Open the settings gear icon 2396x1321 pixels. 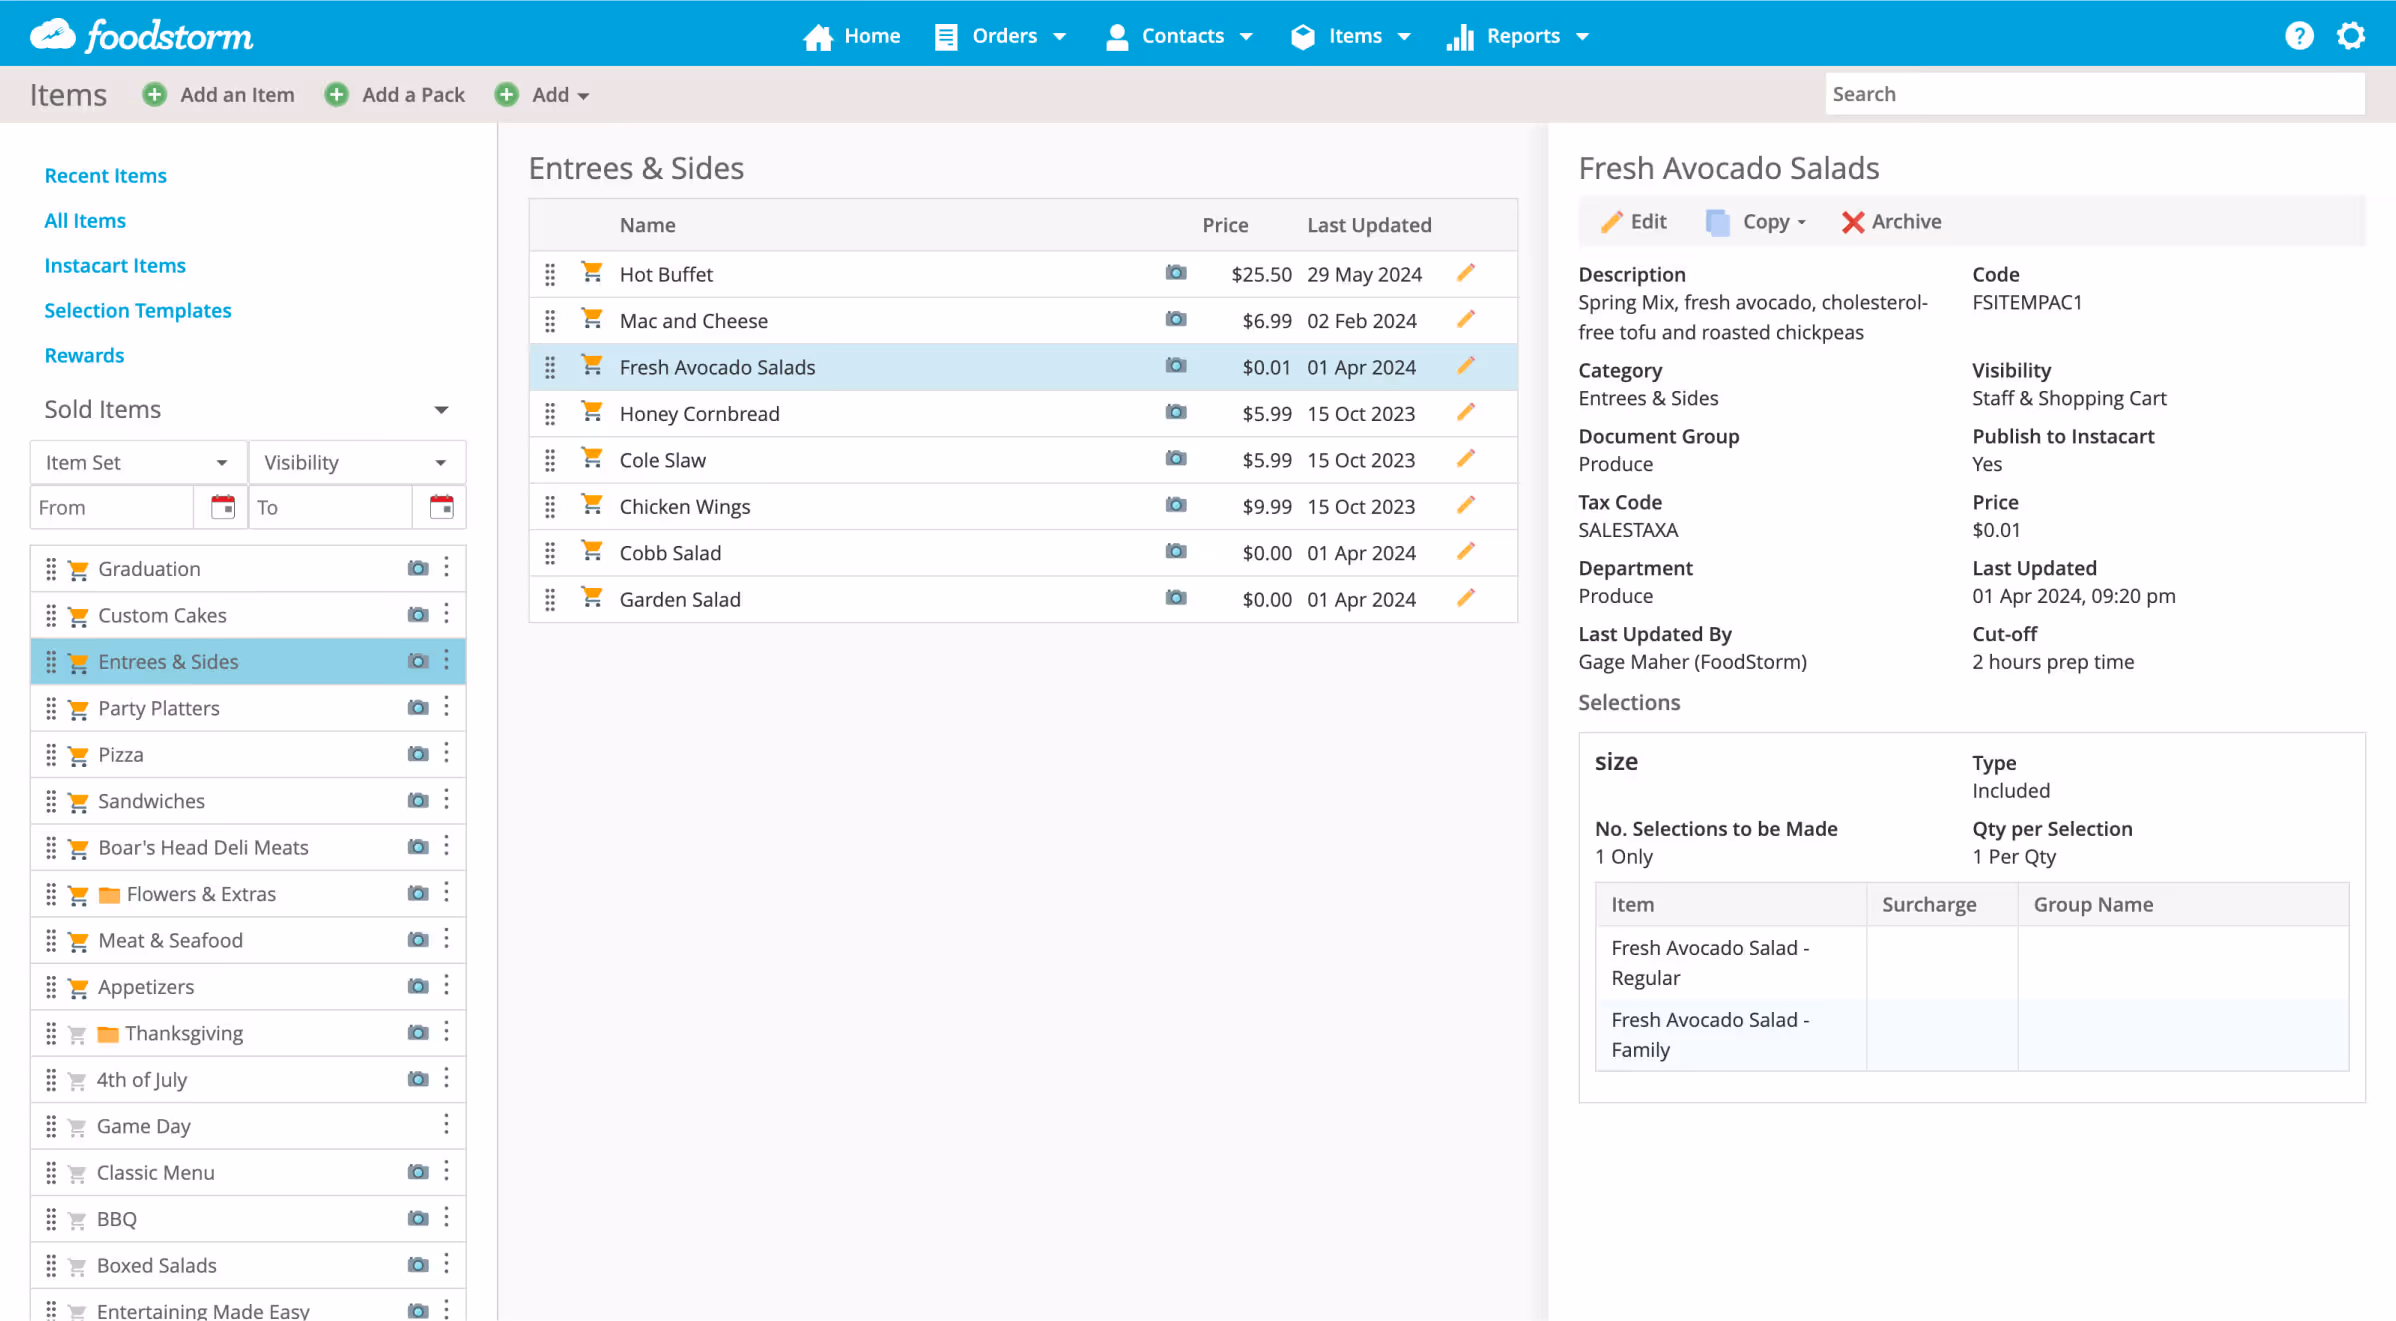pyautogui.click(x=2351, y=35)
